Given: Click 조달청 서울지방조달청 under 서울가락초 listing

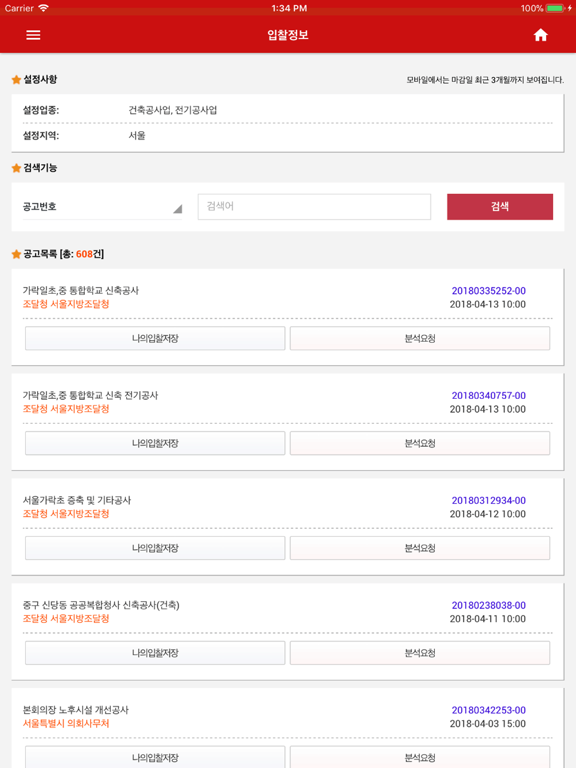Looking at the screenshot, I should tap(66, 514).
